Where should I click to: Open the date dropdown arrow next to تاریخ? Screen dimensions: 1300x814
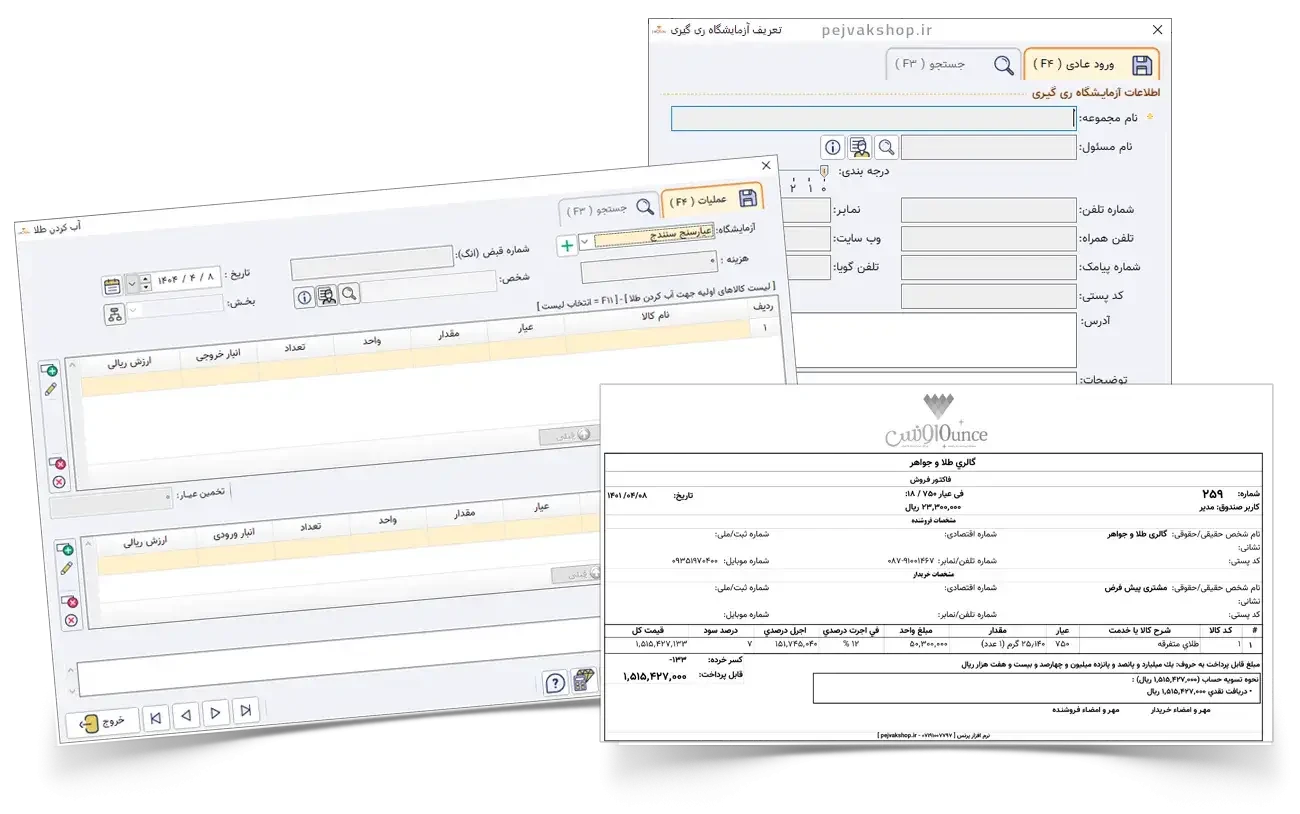(x=133, y=284)
